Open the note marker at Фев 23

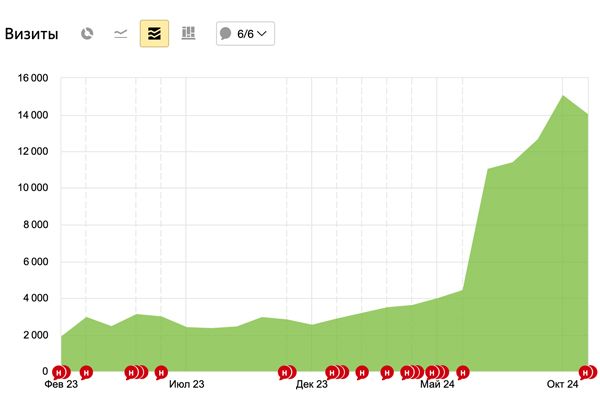pos(61,372)
